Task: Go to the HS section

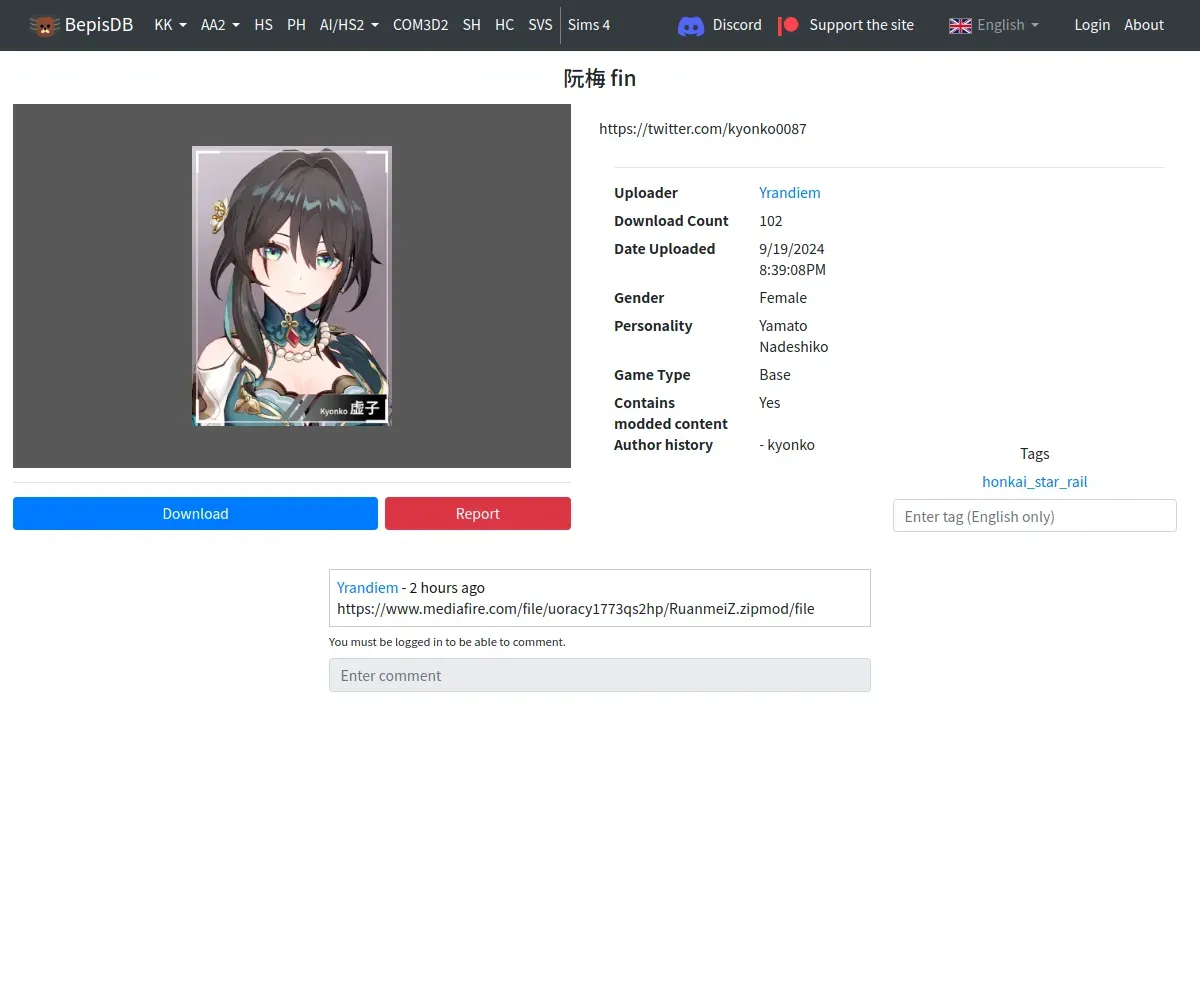Action: [263, 25]
